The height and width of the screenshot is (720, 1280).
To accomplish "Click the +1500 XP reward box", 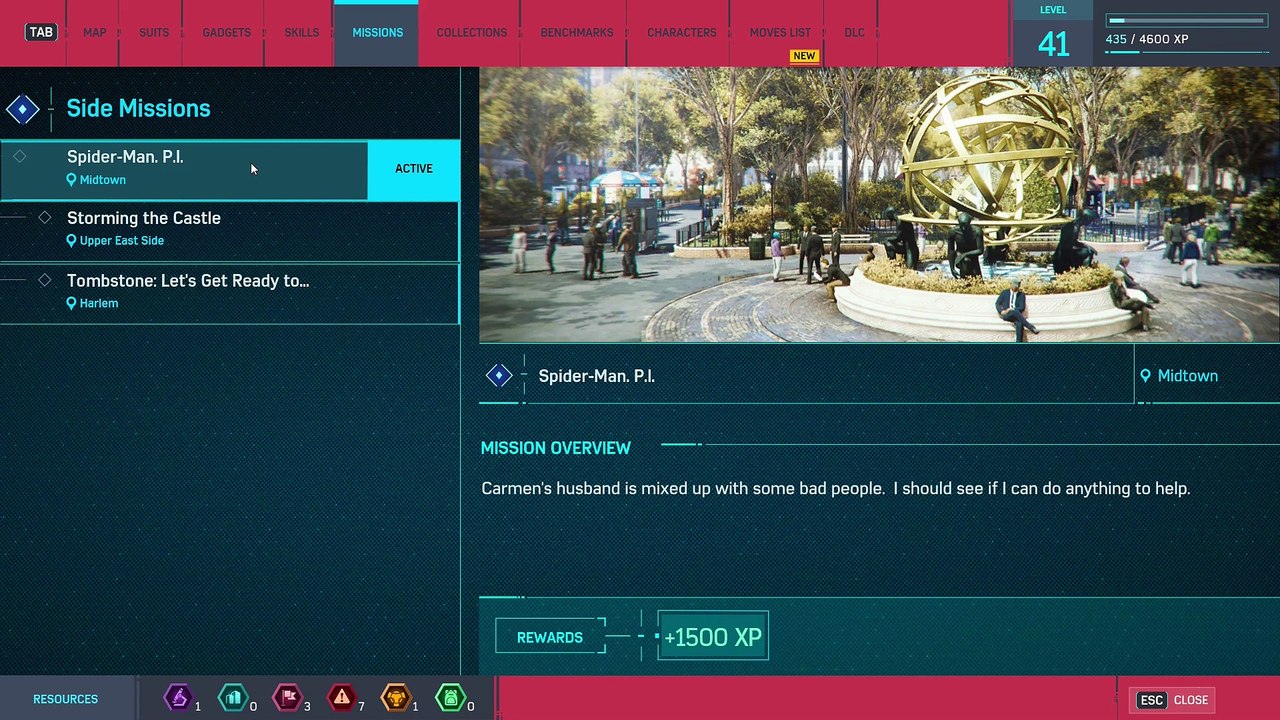I will [713, 637].
